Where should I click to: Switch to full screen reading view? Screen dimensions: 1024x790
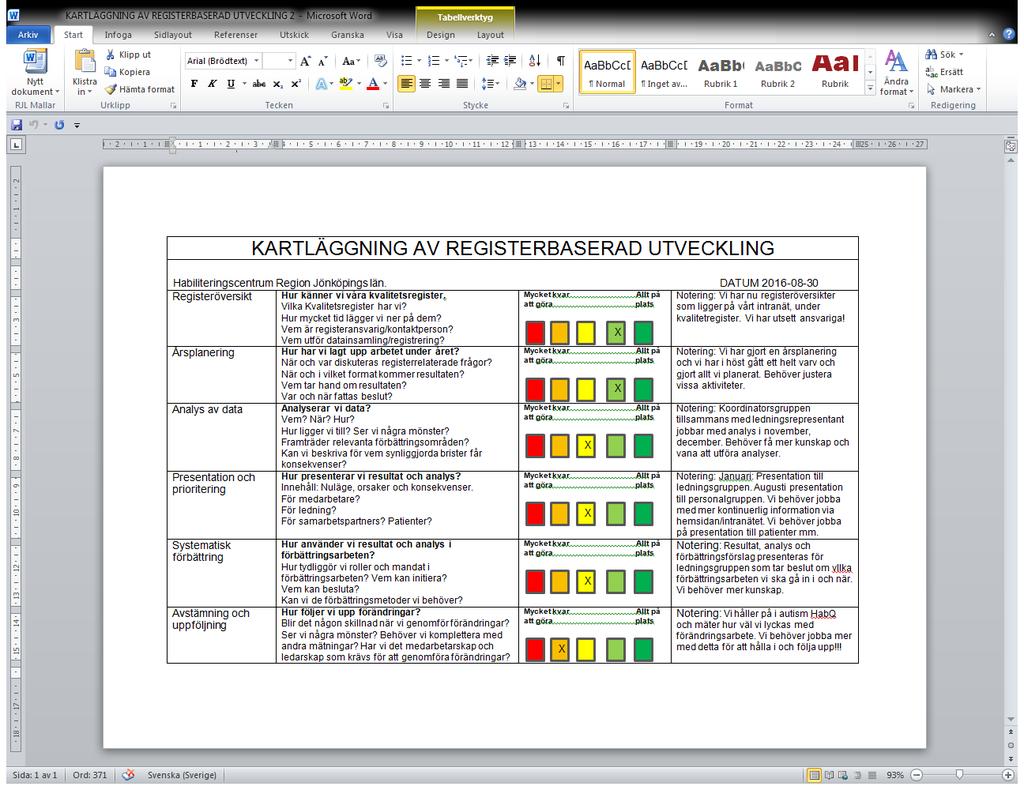coord(829,776)
